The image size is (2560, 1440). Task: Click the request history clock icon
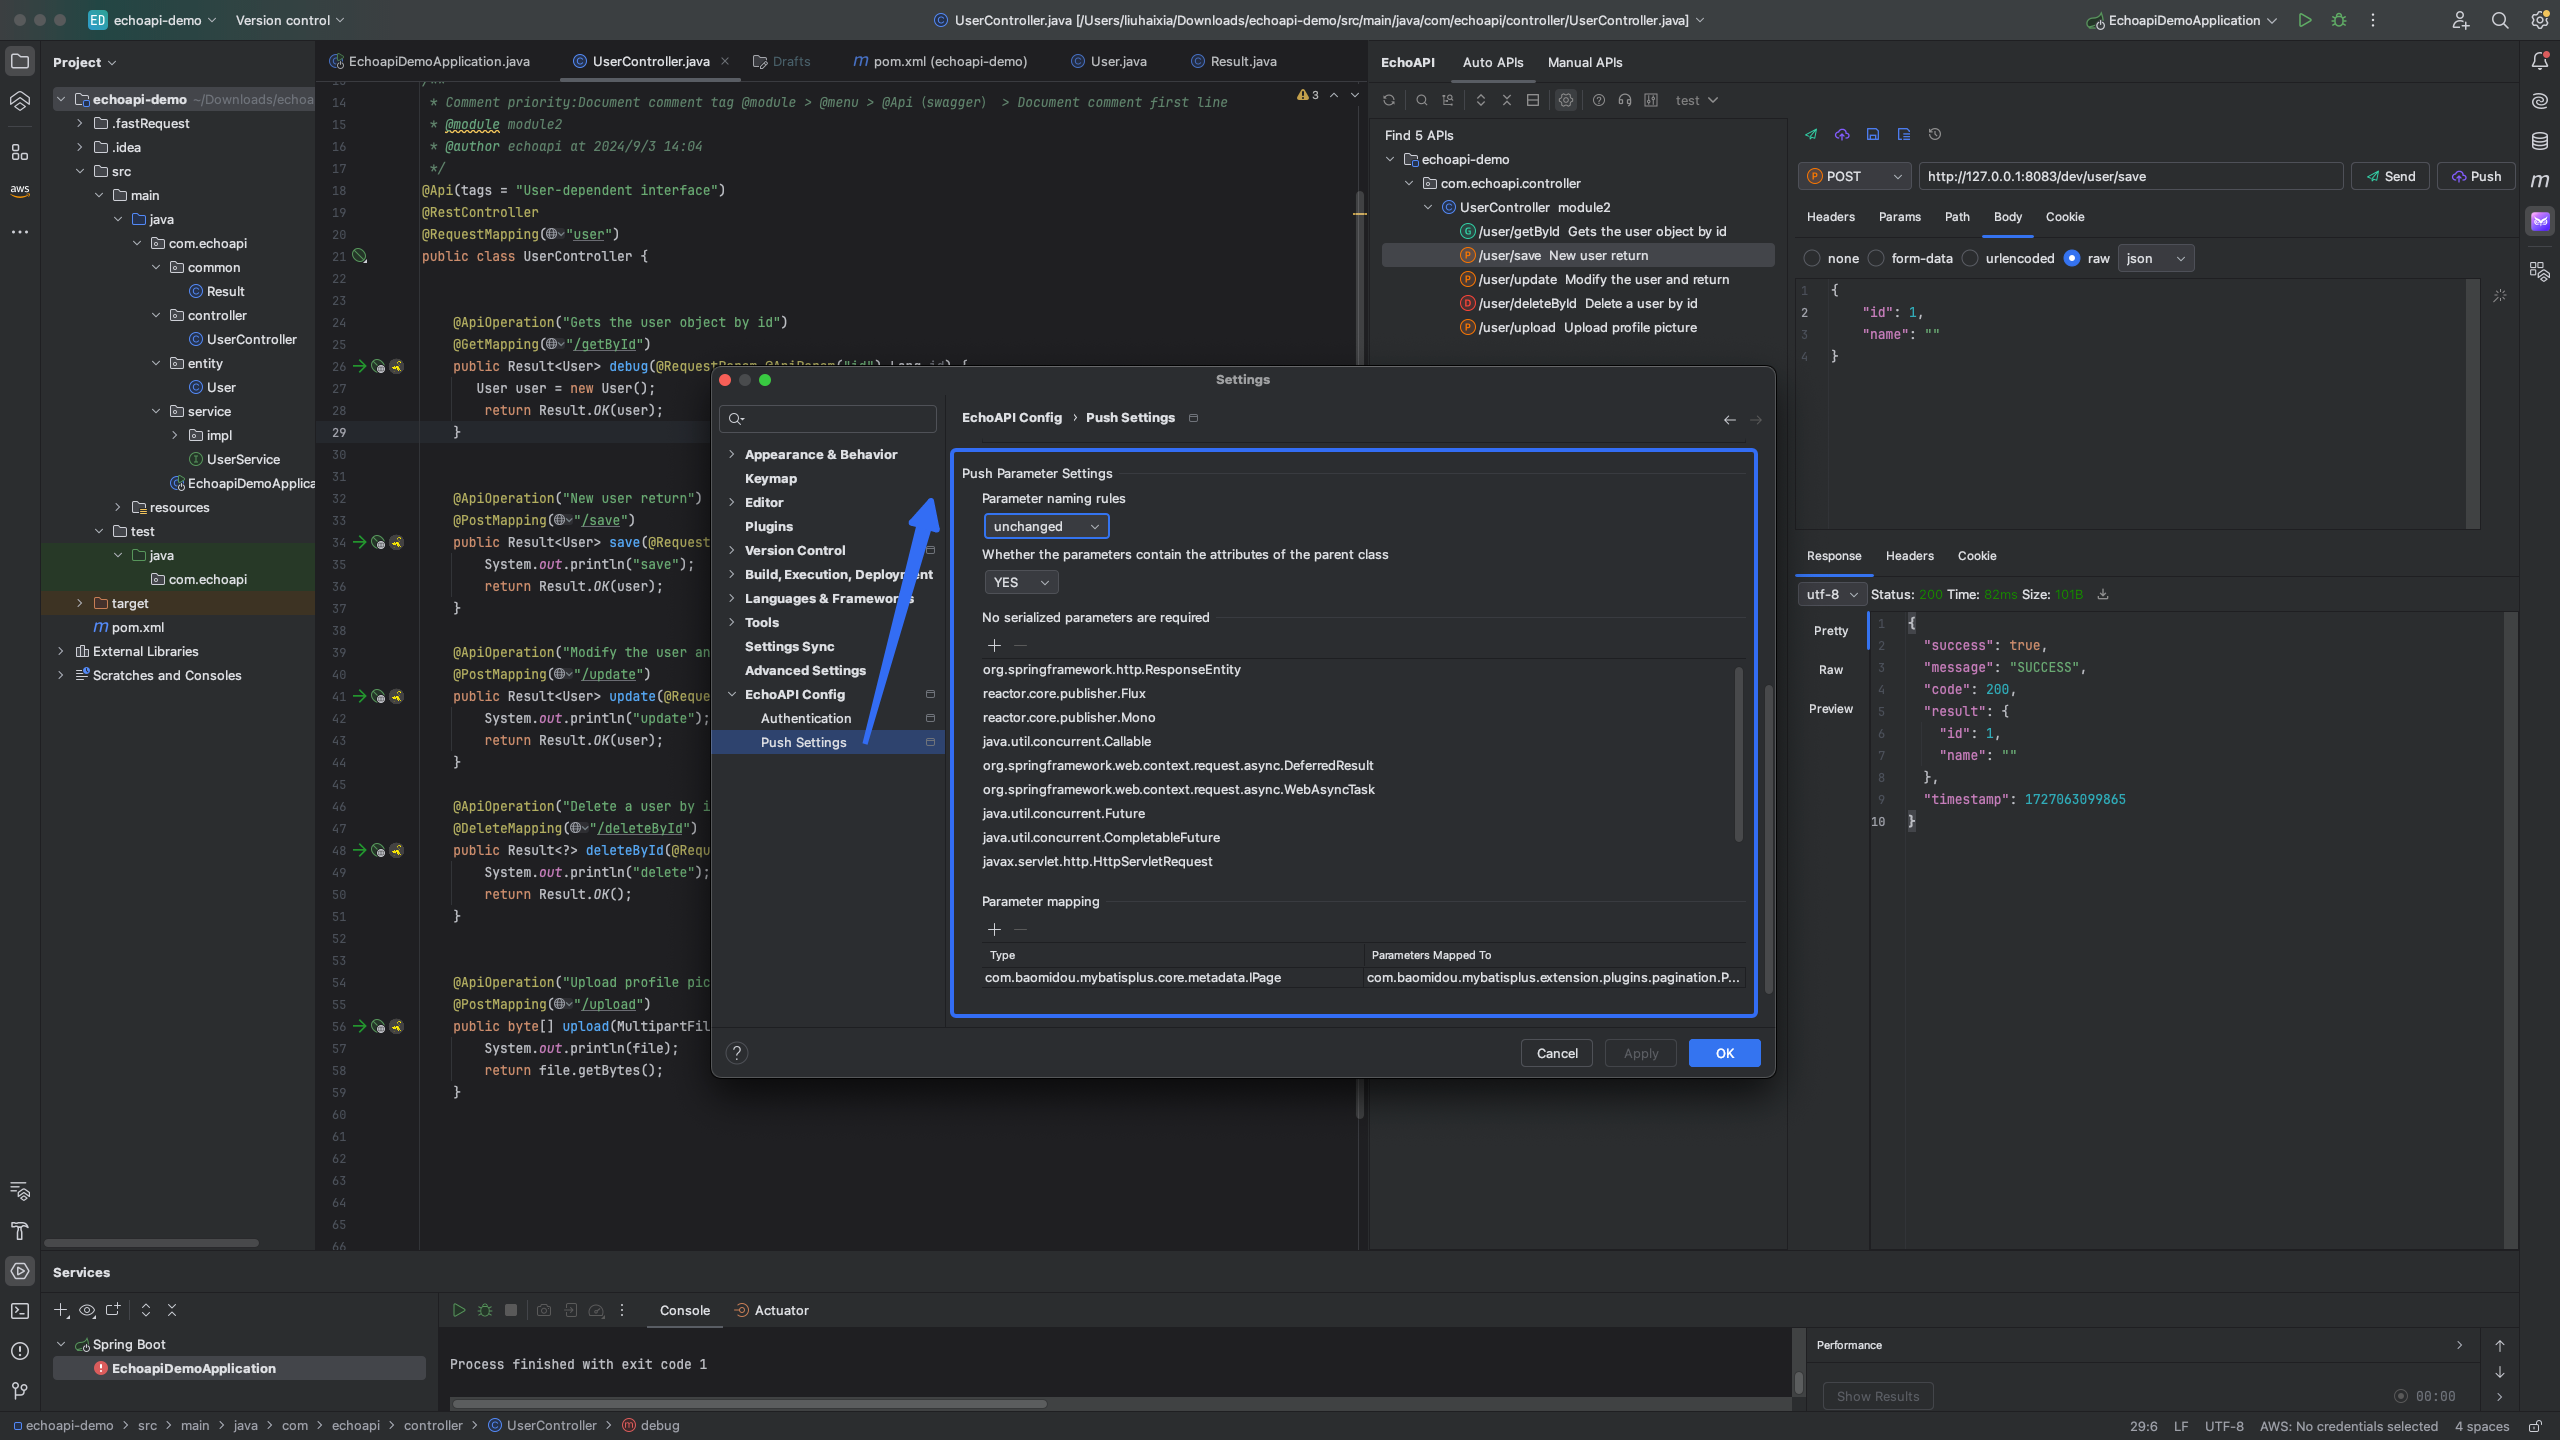(x=1935, y=134)
